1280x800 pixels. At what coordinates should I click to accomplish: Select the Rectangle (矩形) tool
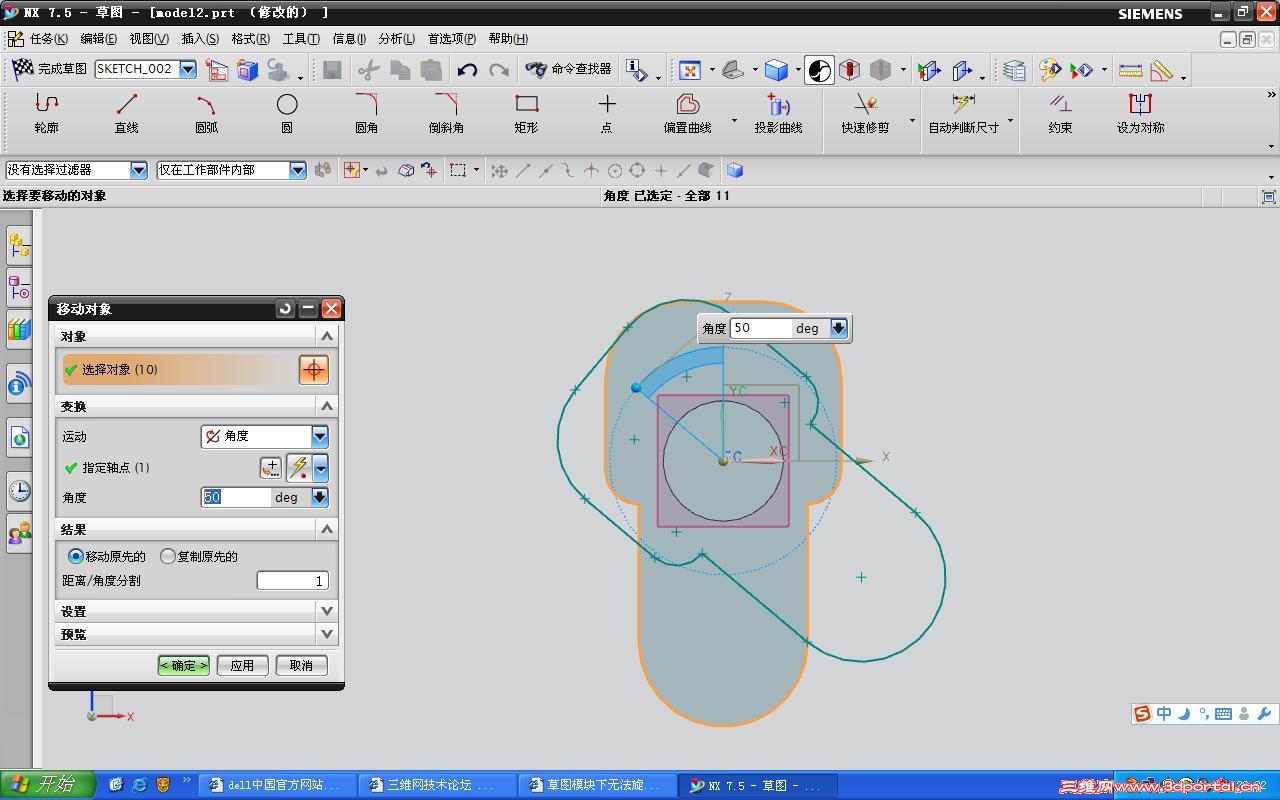526,113
